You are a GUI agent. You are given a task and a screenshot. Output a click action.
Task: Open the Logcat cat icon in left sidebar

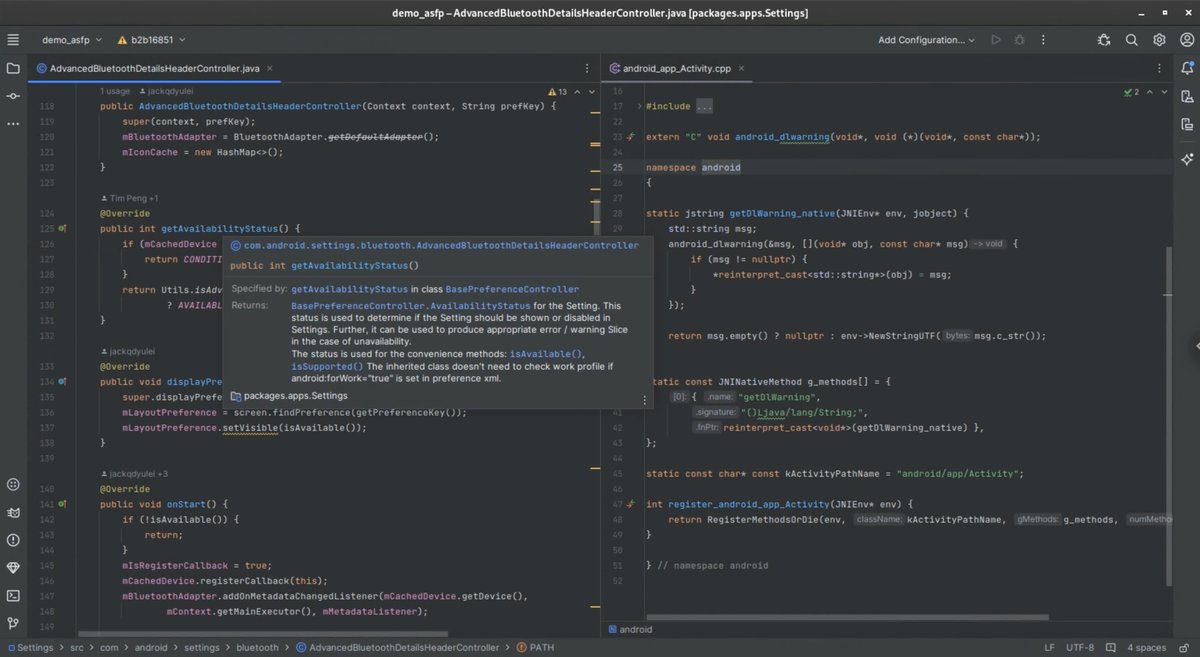[13, 512]
